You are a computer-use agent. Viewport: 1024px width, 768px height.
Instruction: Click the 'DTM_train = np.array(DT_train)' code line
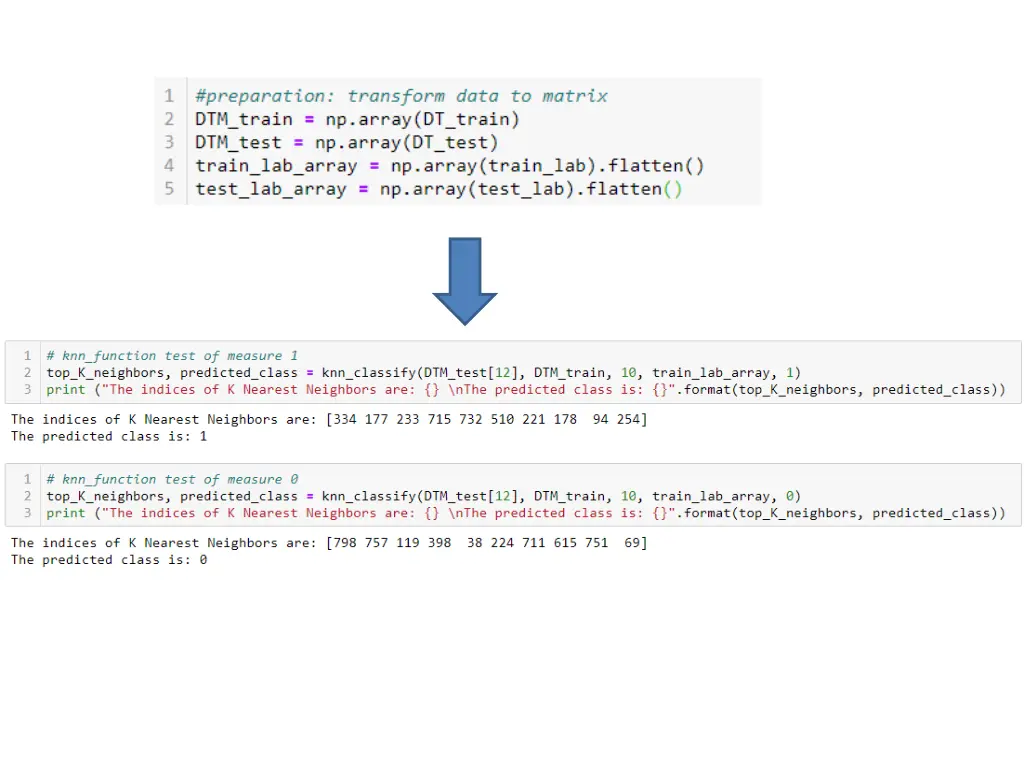coord(357,120)
